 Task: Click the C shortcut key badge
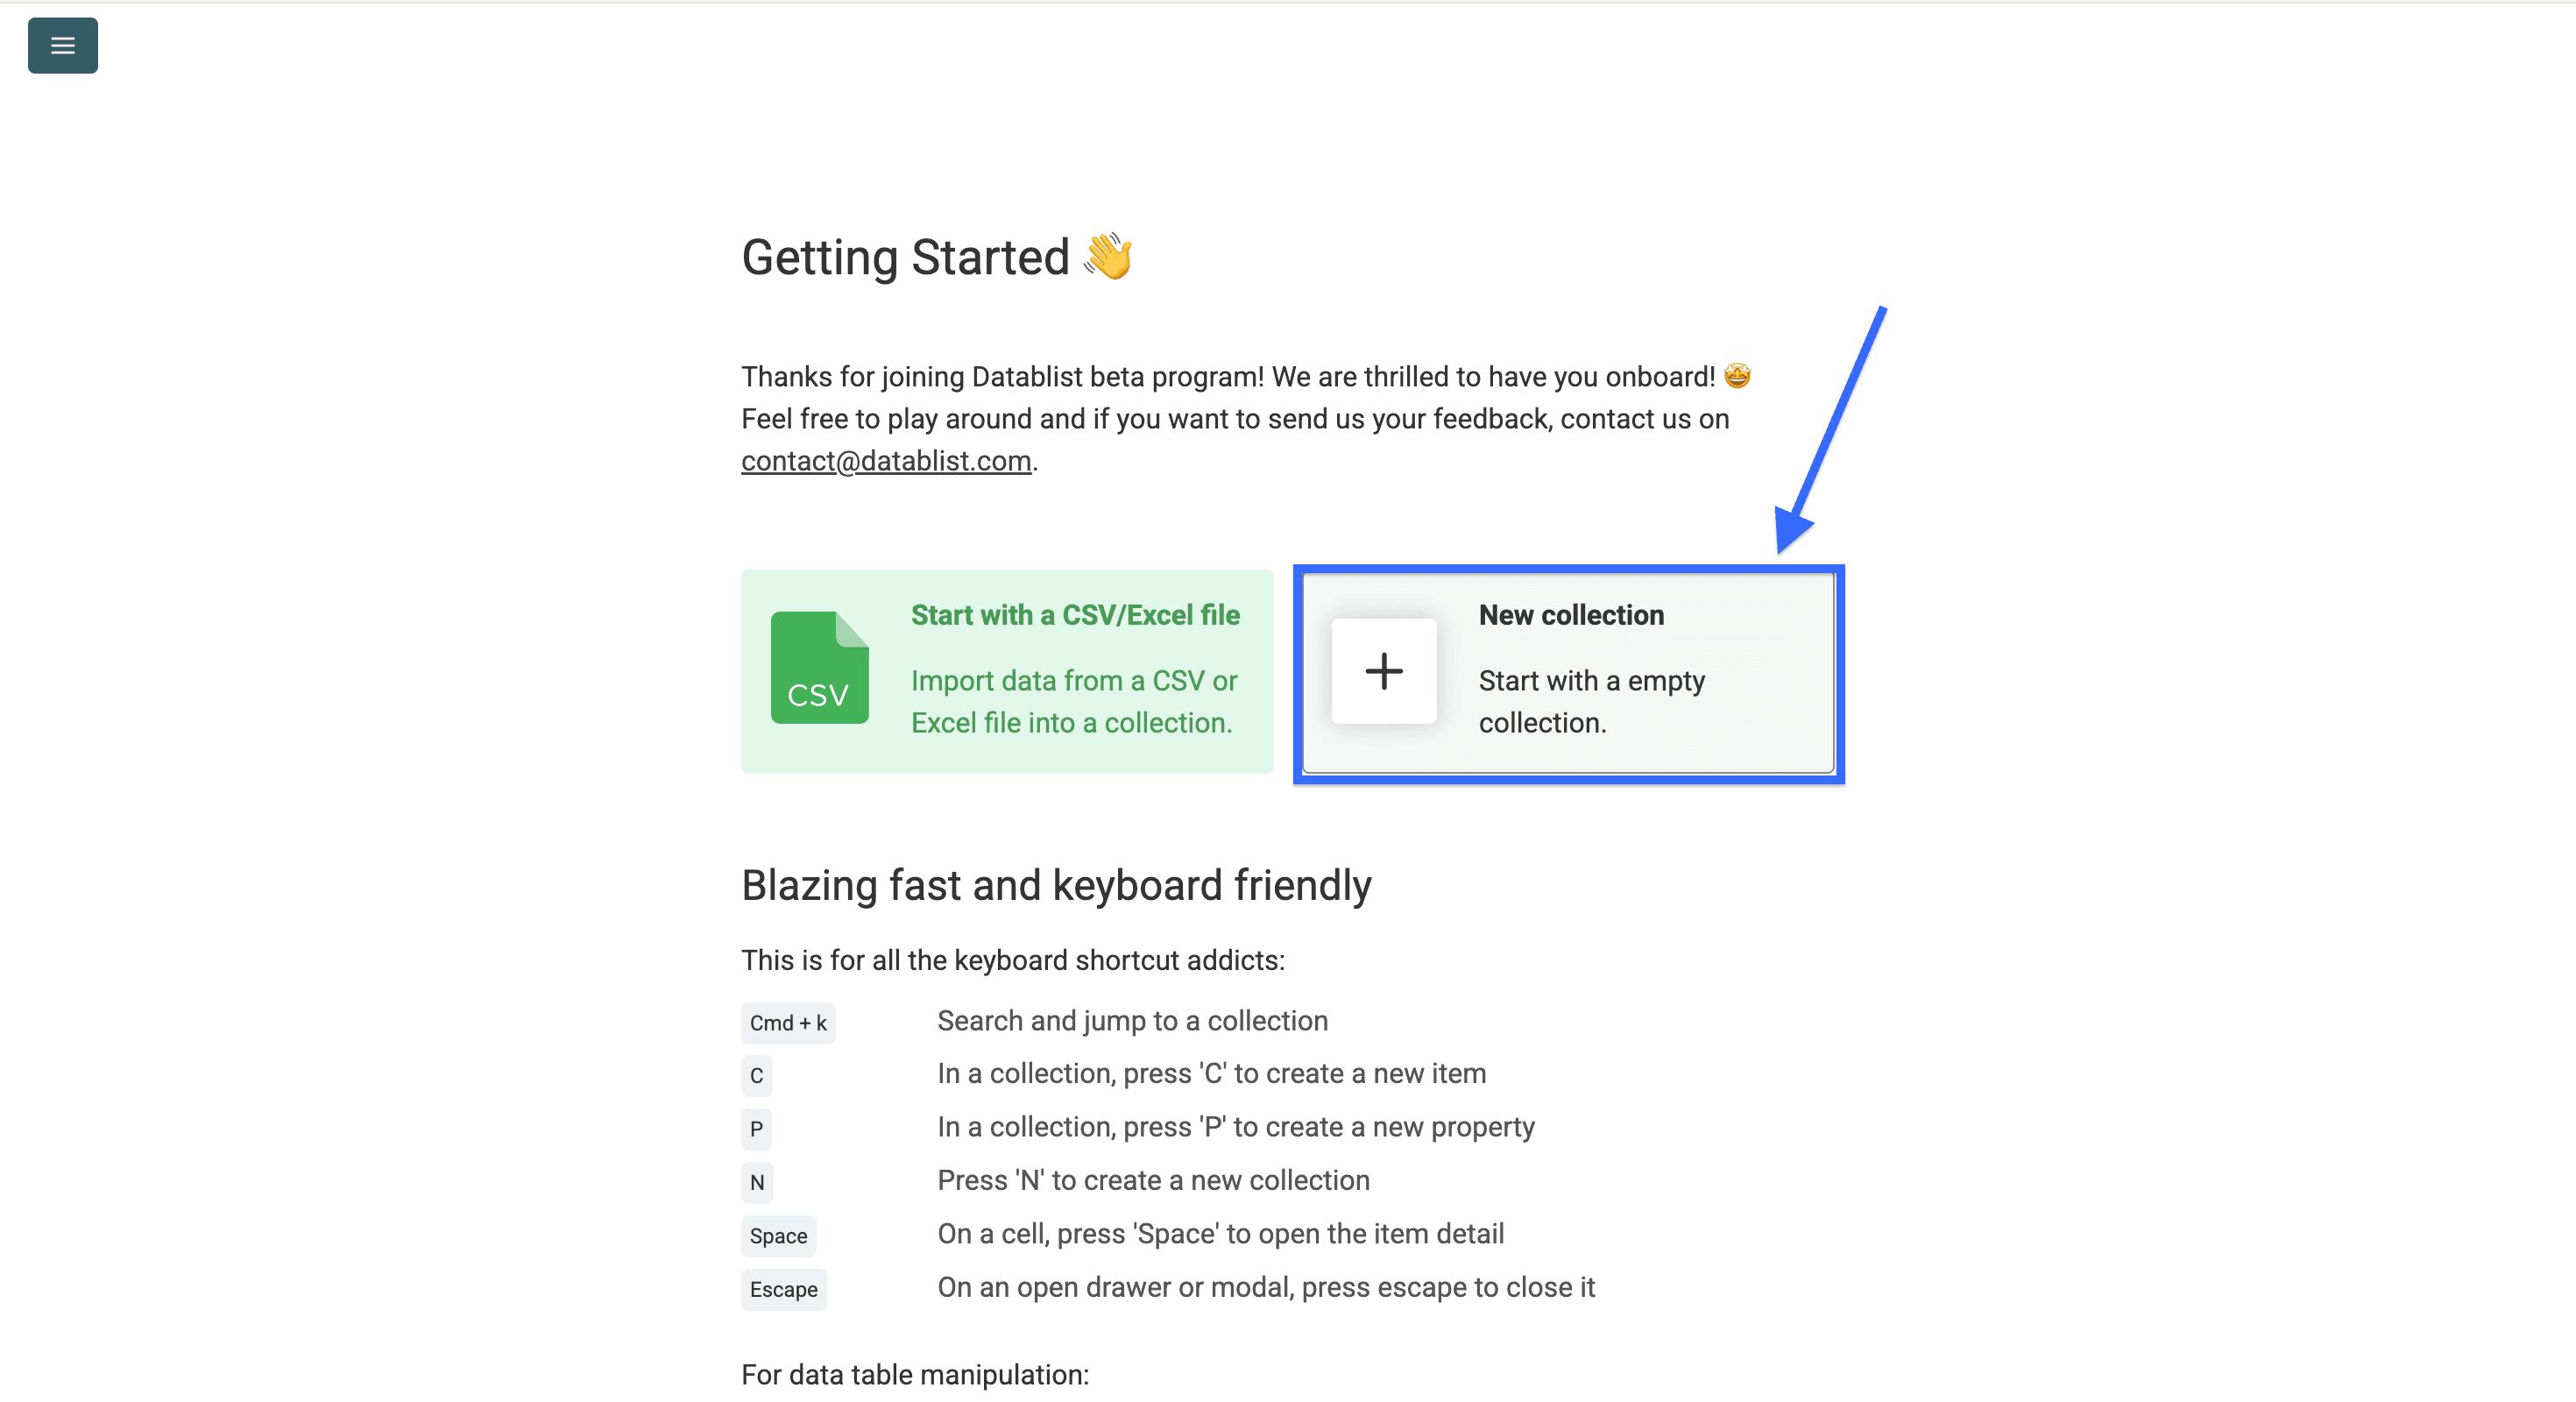[756, 1076]
